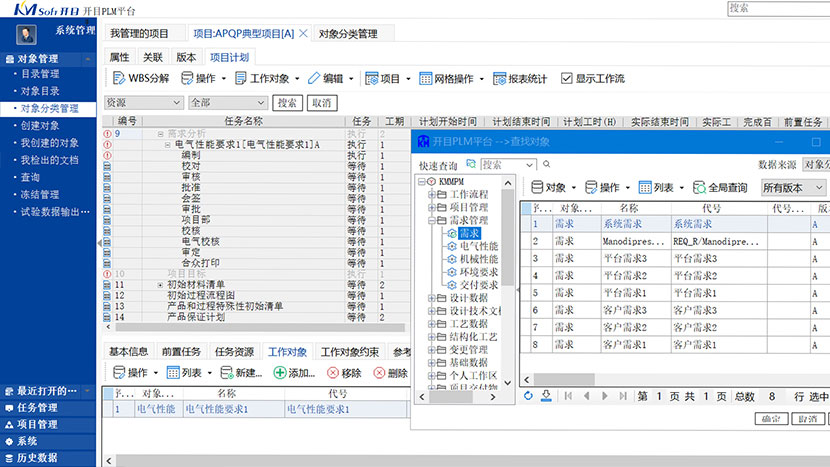Screen dimensions: 830x467
Task: Click the 搜索 search button
Action: [x=288, y=103]
